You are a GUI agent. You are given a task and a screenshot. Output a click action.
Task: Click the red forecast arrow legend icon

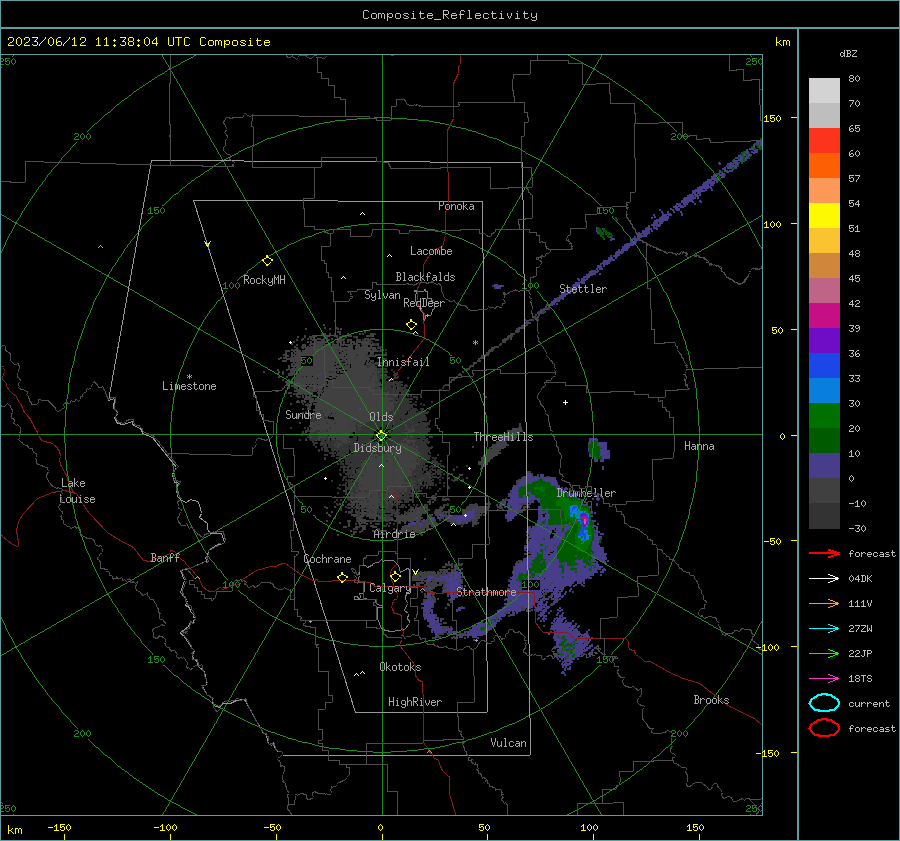pos(824,553)
